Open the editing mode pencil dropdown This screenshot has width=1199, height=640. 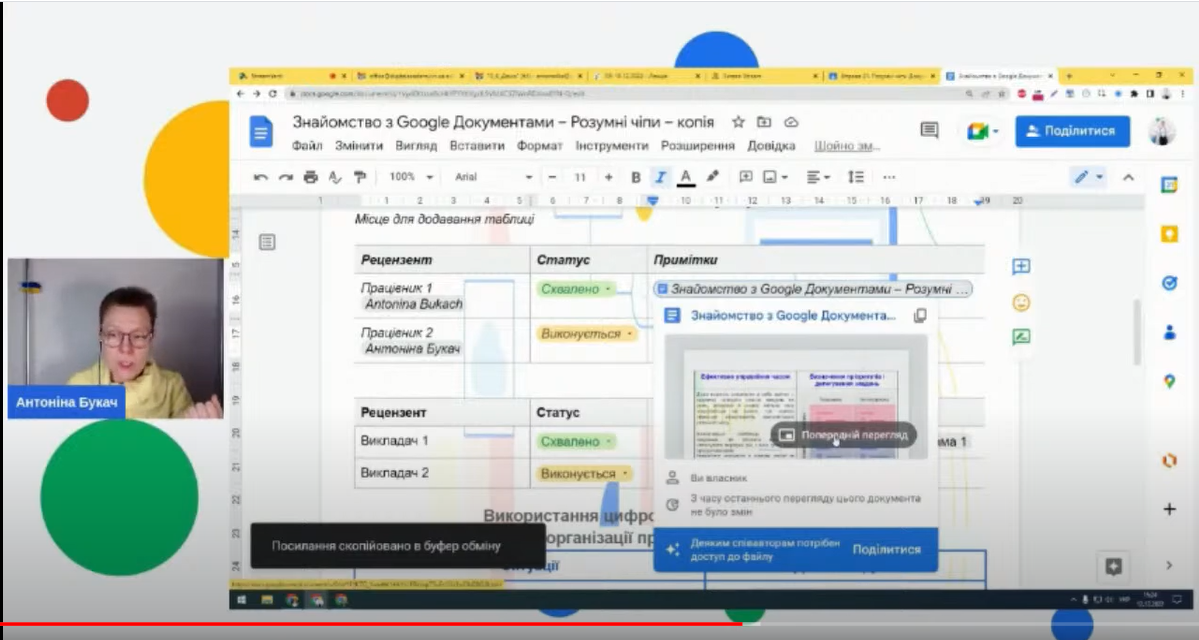click(x=1089, y=177)
